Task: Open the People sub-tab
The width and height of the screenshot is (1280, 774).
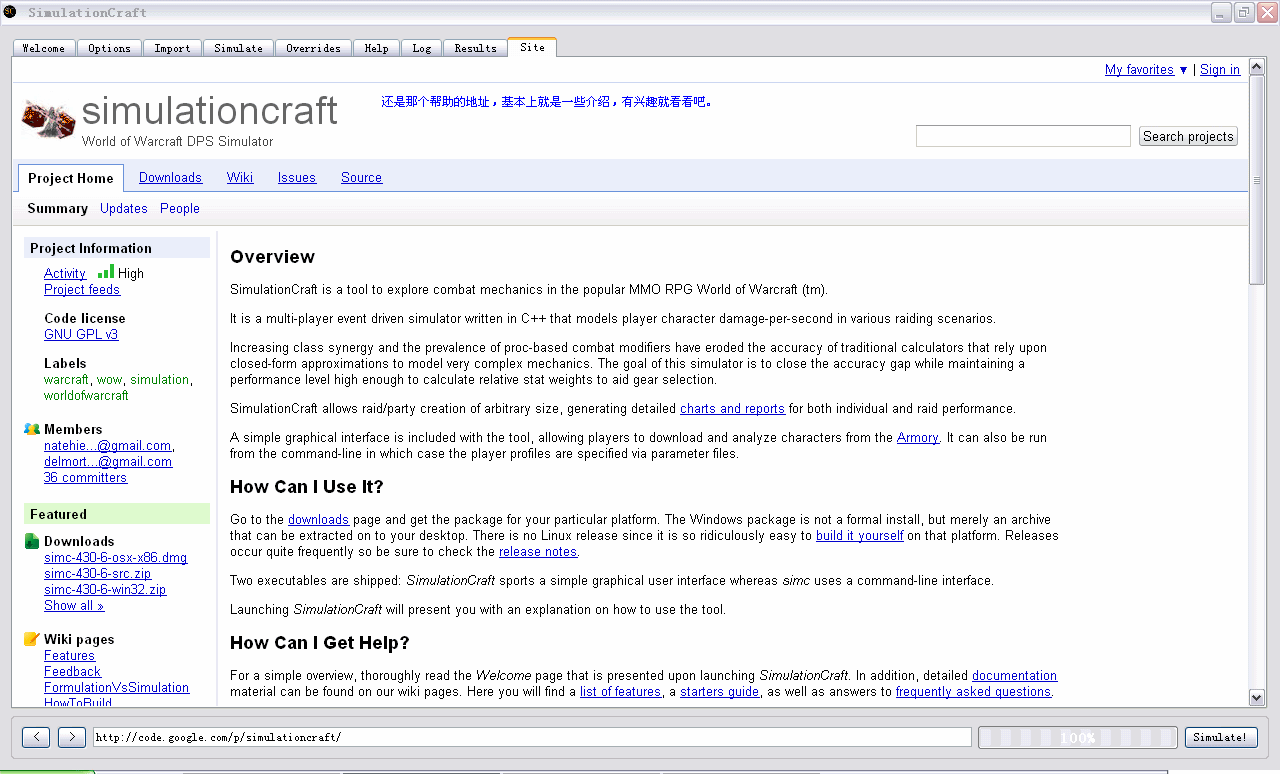Action: point(180,208)
